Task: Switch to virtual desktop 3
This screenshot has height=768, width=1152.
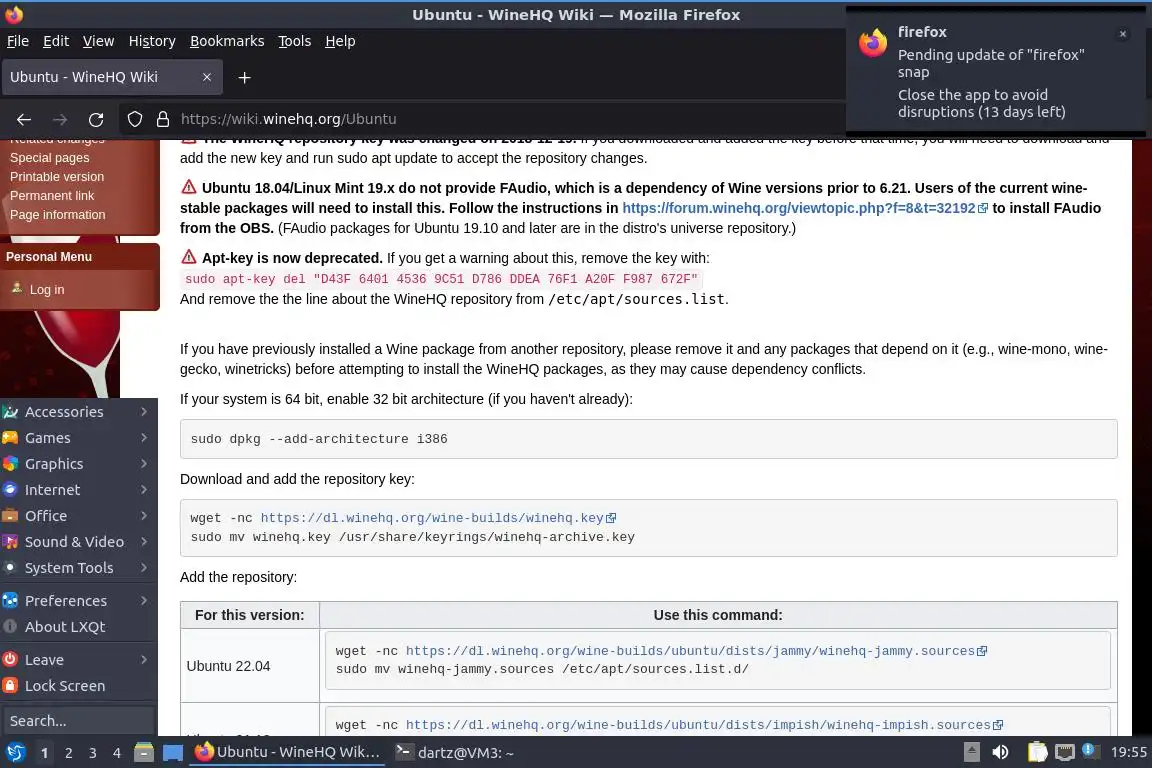Action: tap(93, 753)
